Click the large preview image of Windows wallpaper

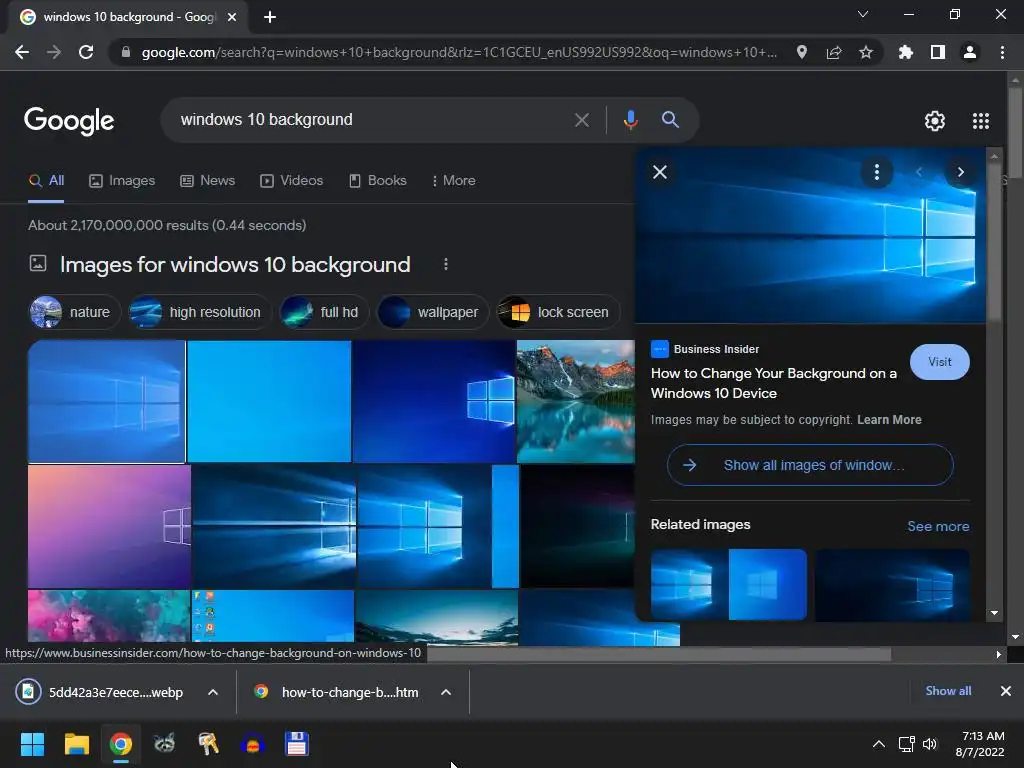[810, 235]
